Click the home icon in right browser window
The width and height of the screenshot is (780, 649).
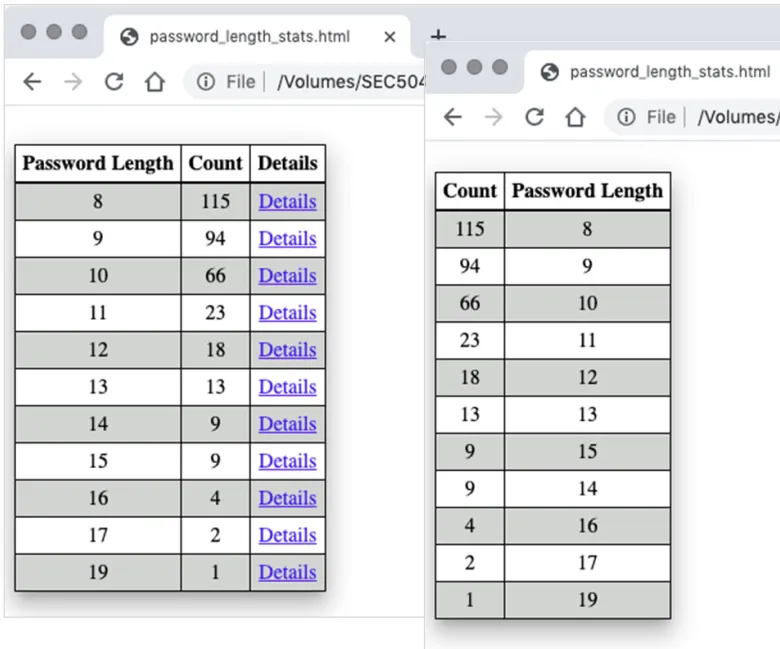[575, 117]
